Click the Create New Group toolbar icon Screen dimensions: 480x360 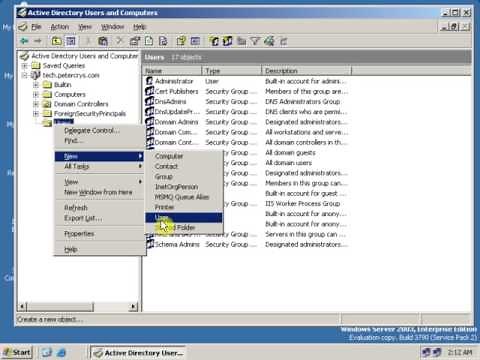pos(228,41)
